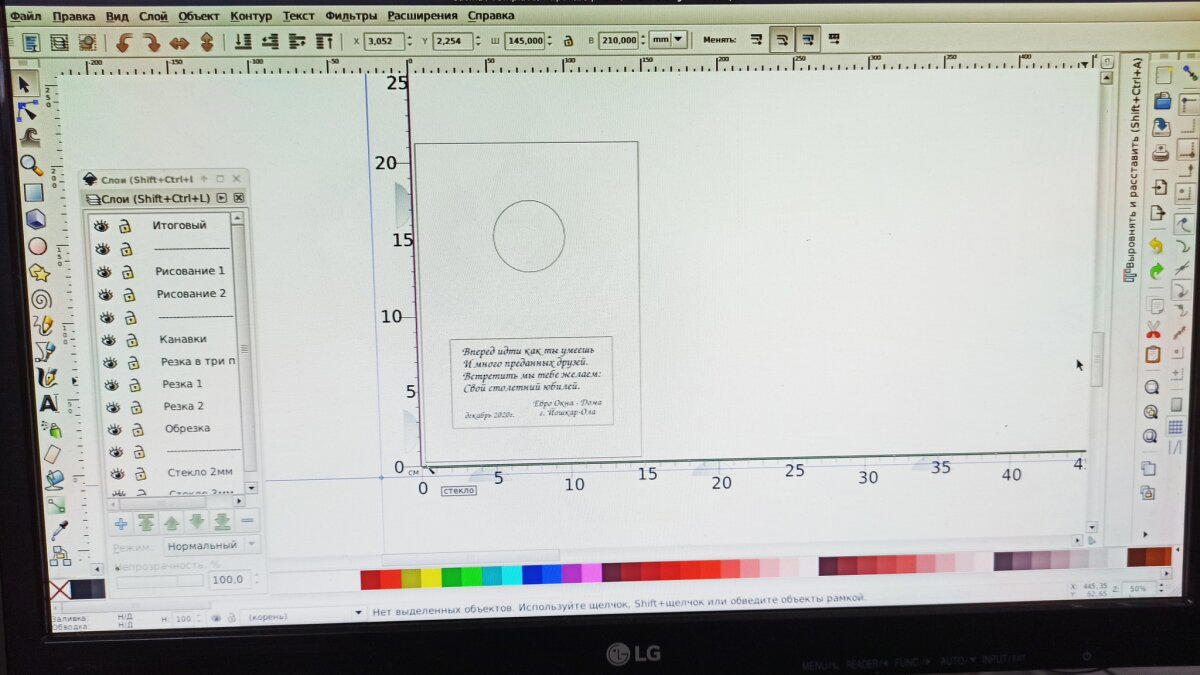
Task: Select the Eraser tool
Action: pos(53,455)
